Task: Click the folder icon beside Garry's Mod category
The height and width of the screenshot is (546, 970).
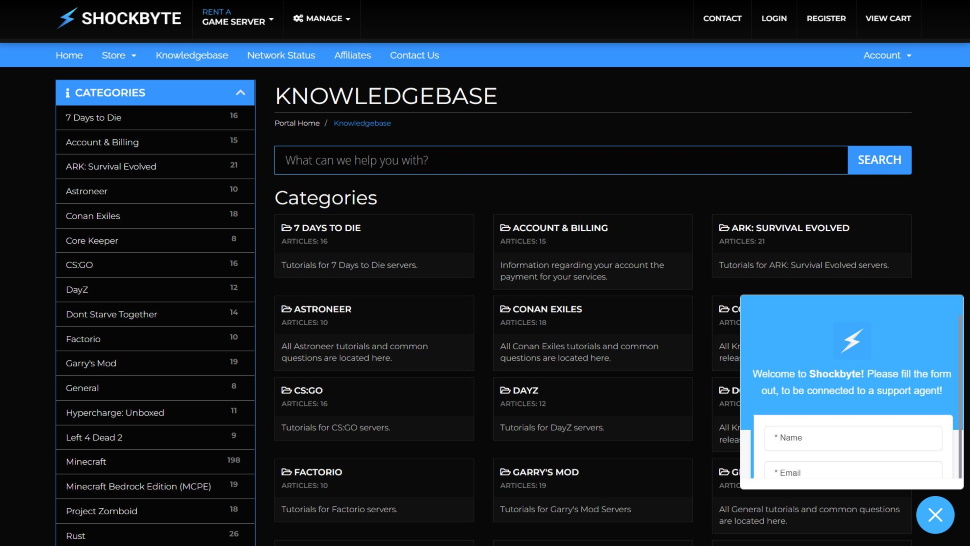Action: click(505, 472)
